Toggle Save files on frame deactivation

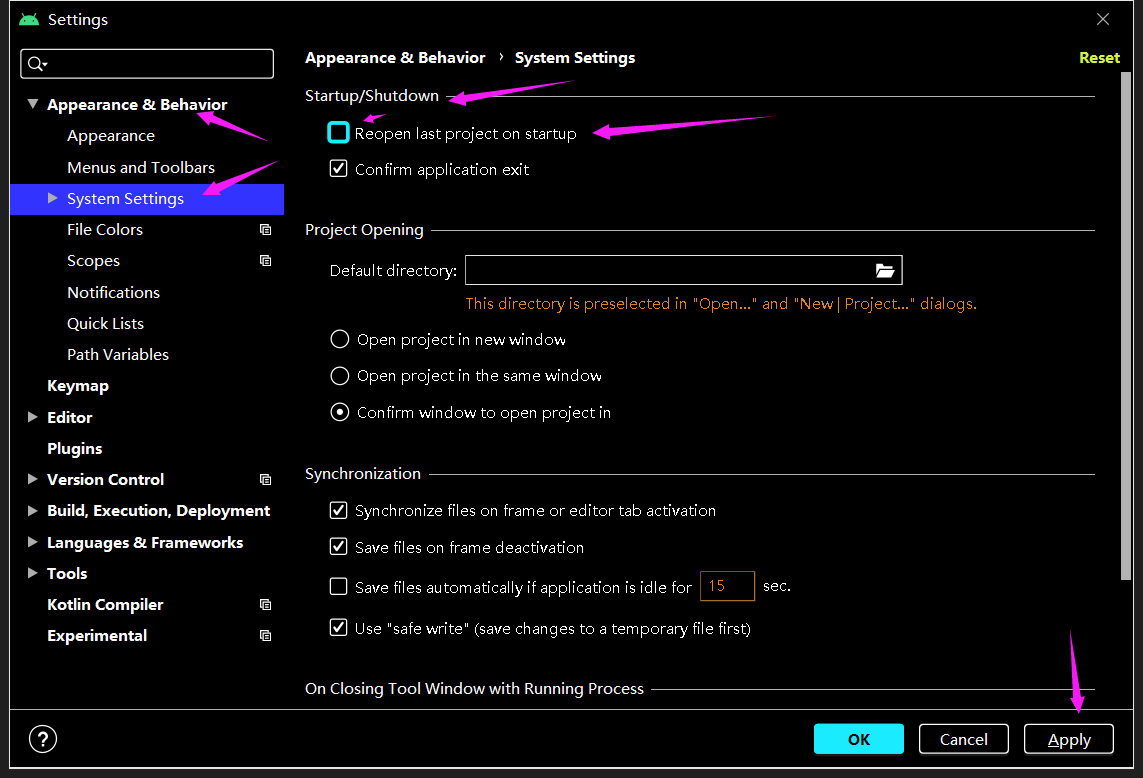point(338,546)
